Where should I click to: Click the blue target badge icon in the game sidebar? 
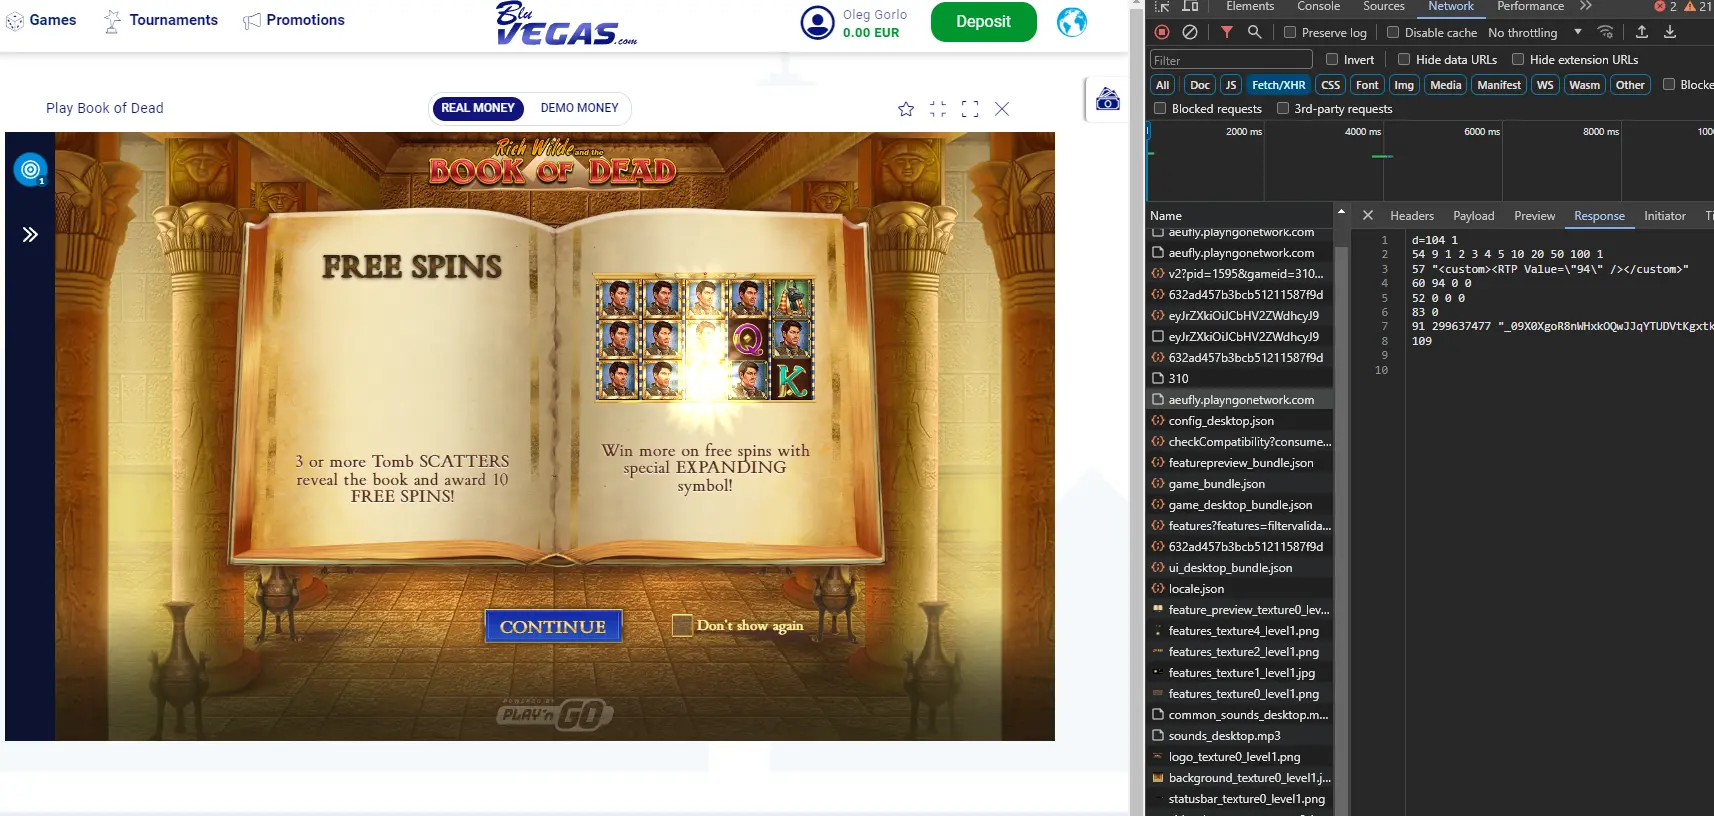(30, 169)
